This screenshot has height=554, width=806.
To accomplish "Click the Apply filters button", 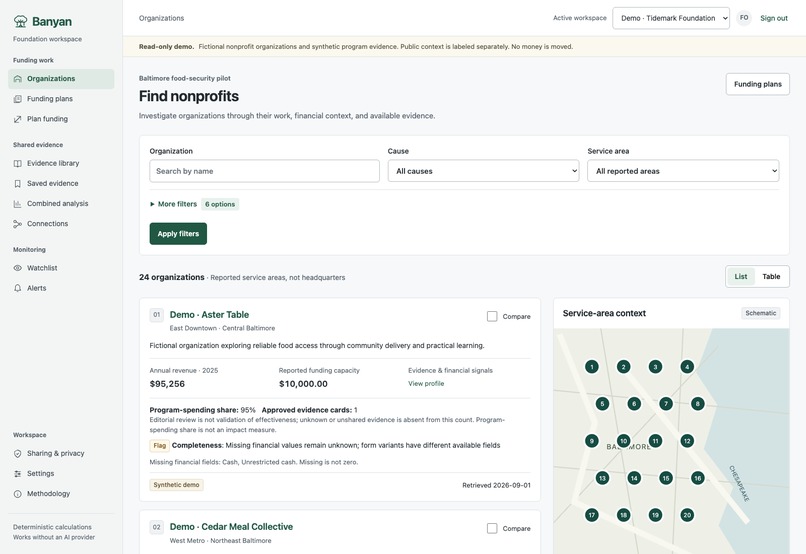I will [x=178, y=234].
